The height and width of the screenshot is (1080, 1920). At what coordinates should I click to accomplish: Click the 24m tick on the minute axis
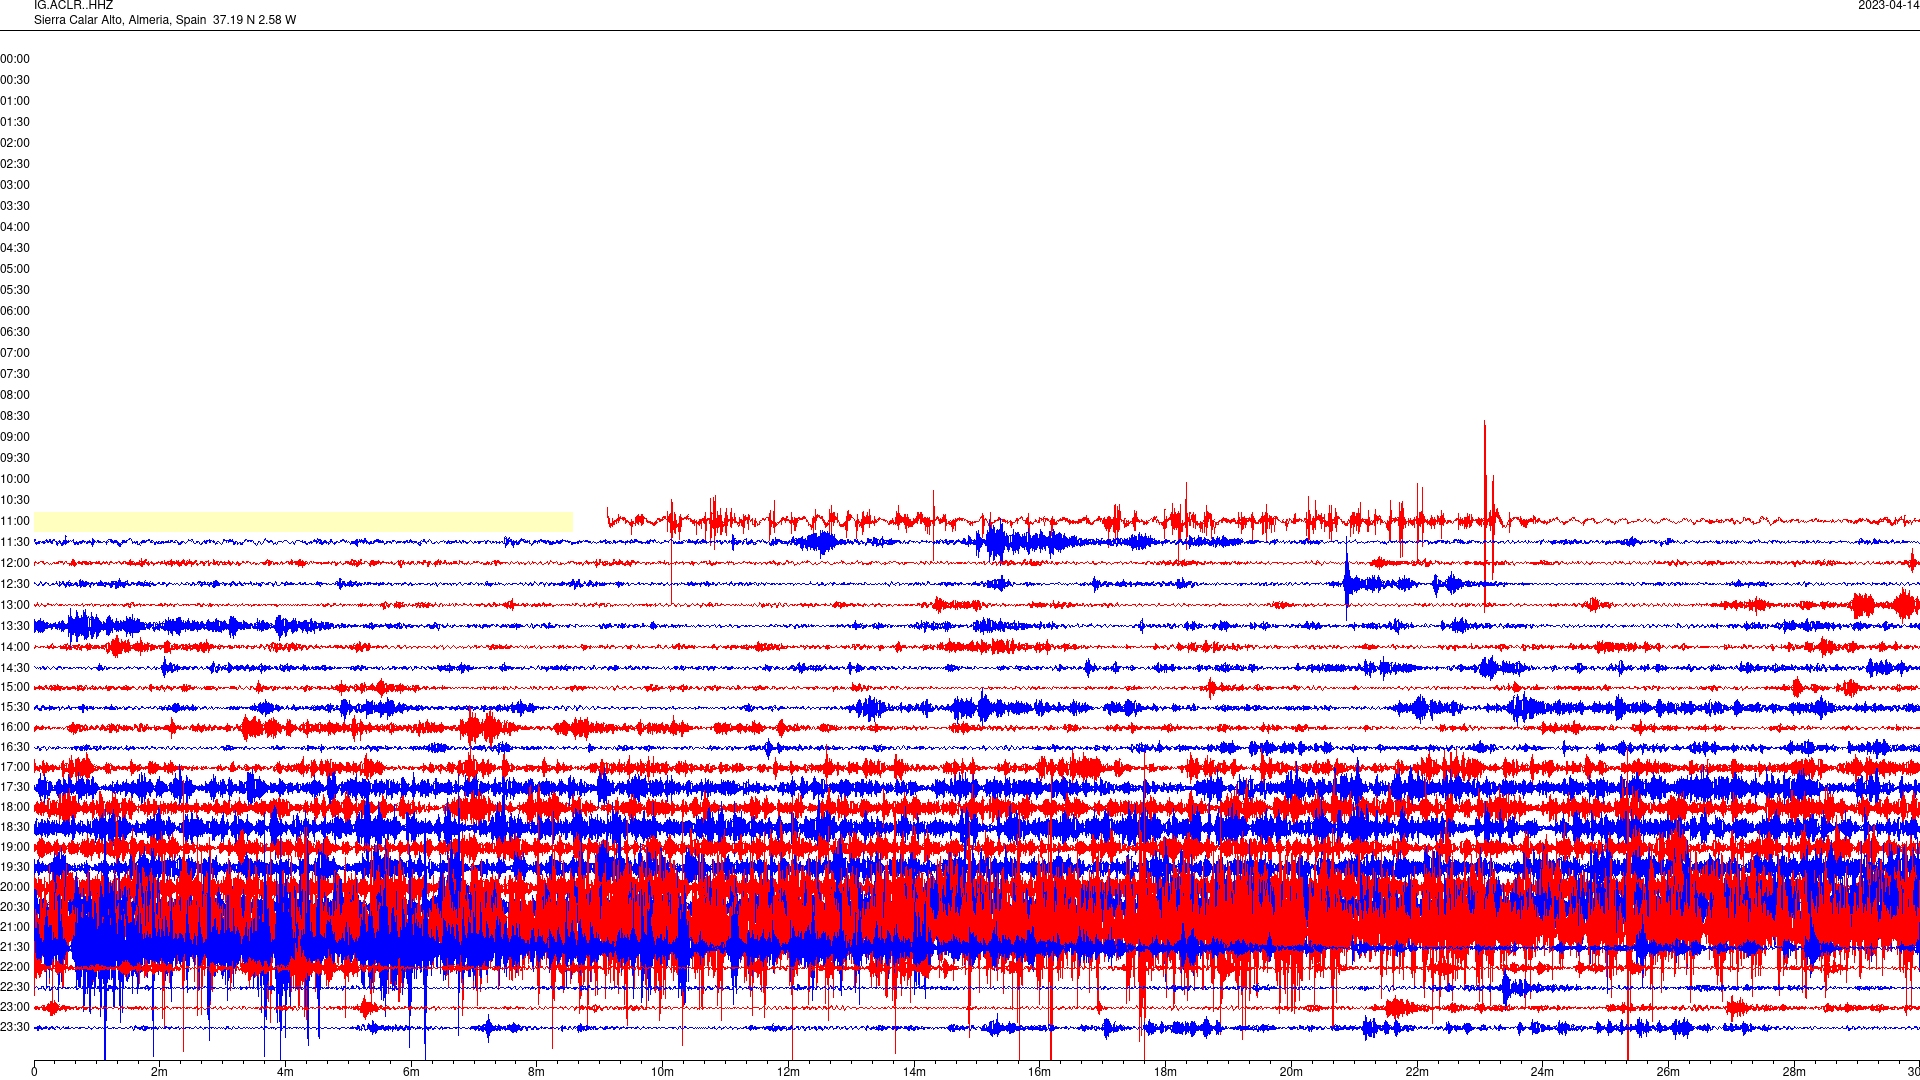point(1543,1072)
